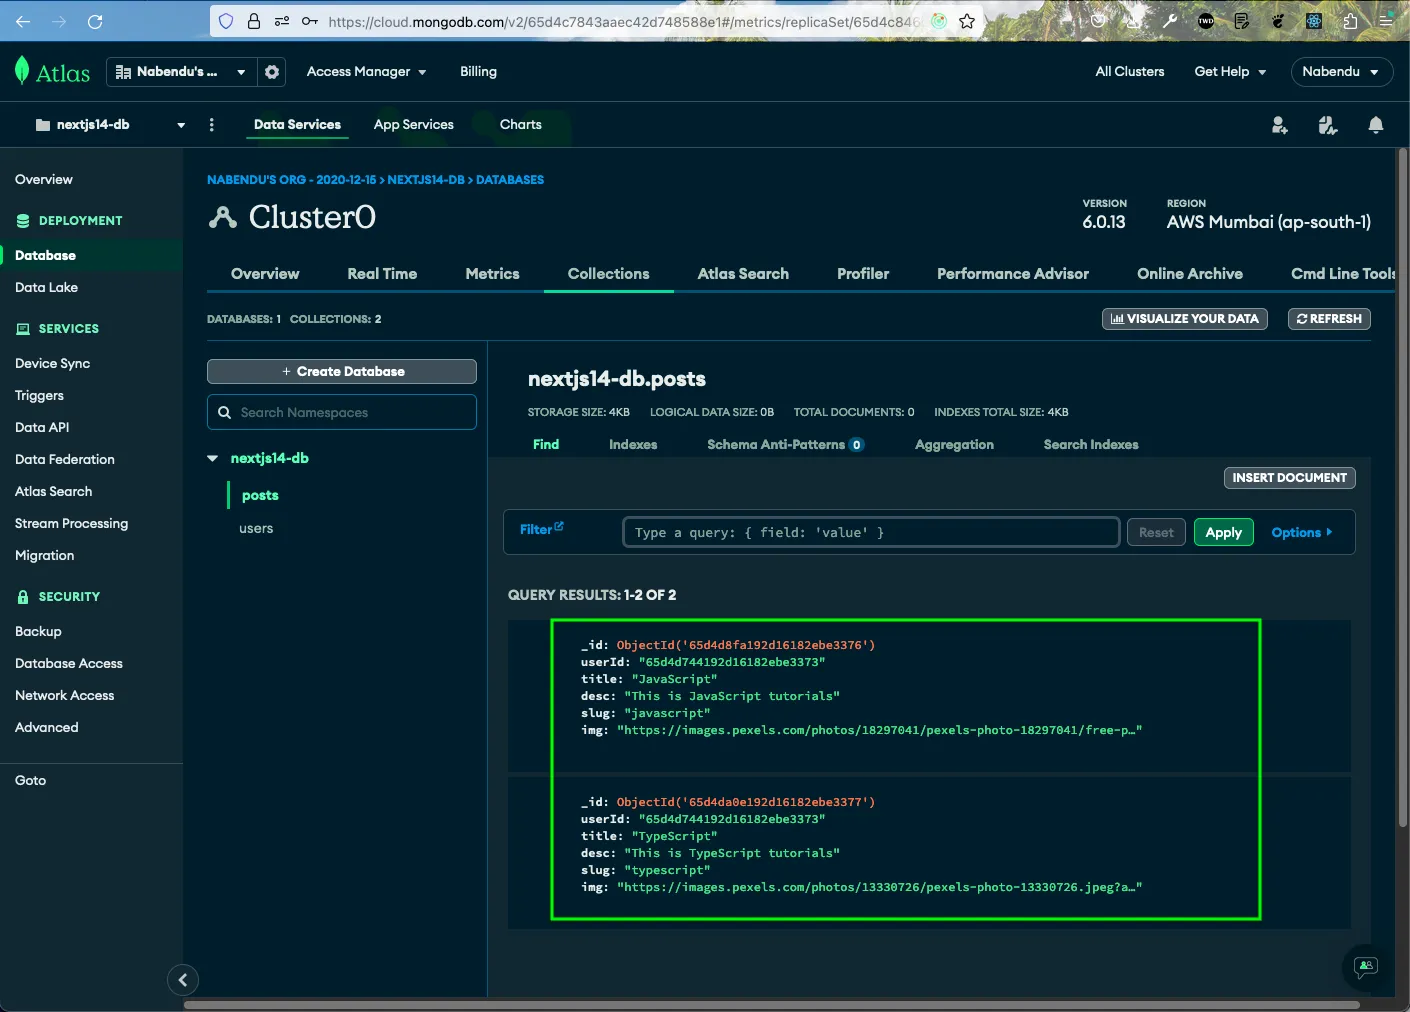Expand query Options
Image resolution: width=1410 pixels, height=1012 pixels.
(x=1302, y=533)
